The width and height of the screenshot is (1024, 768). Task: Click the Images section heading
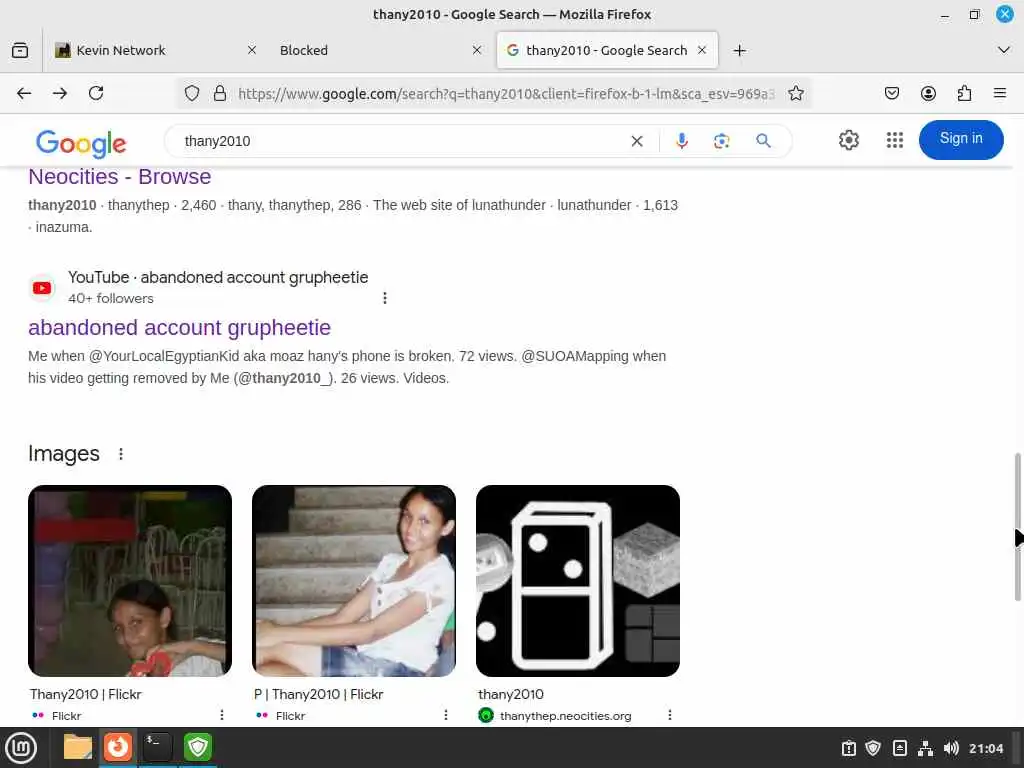[64, 454]
